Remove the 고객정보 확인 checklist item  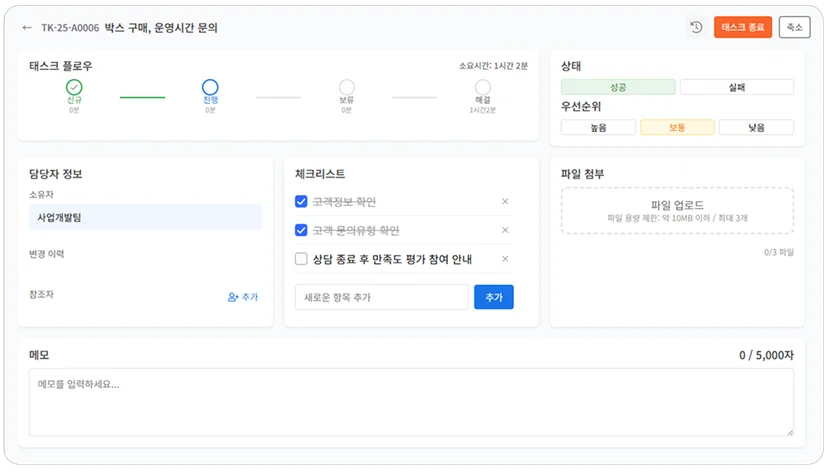coord(505,202)
